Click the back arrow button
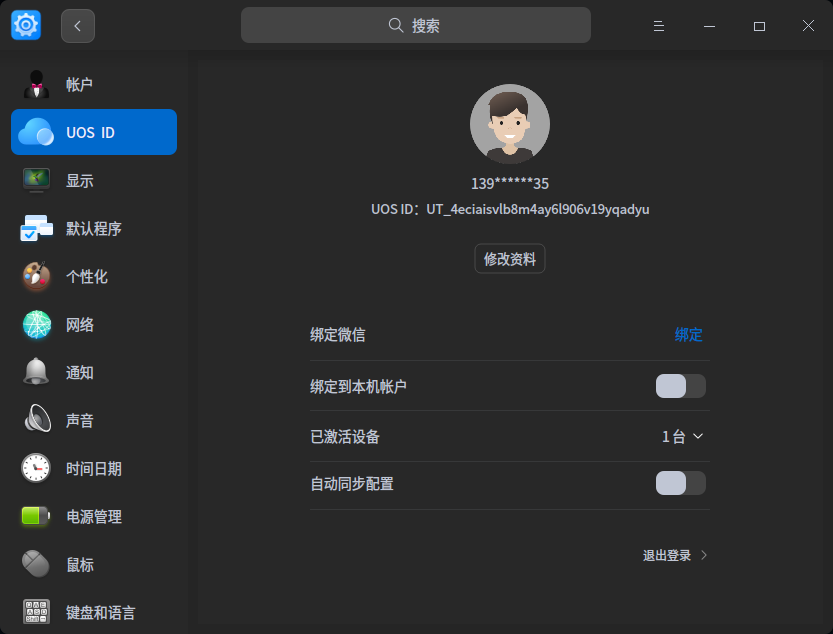 [x=78, y=26]
